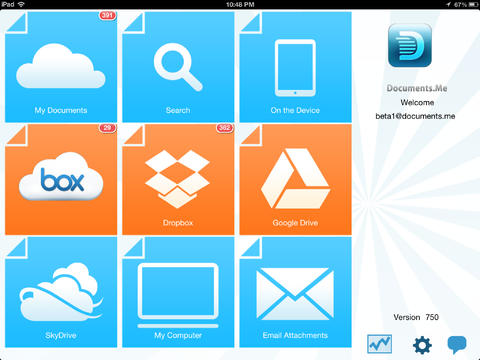Open the Google Drive tile

pyautogui.click(x=295, y=180)
